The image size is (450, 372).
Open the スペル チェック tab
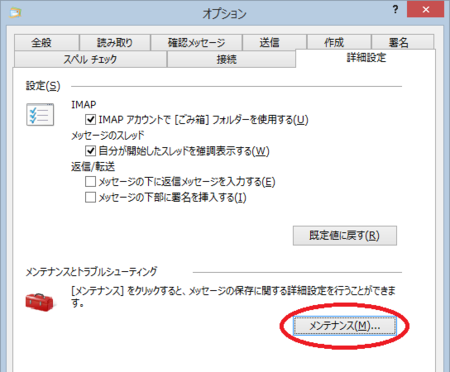point(90,59)
